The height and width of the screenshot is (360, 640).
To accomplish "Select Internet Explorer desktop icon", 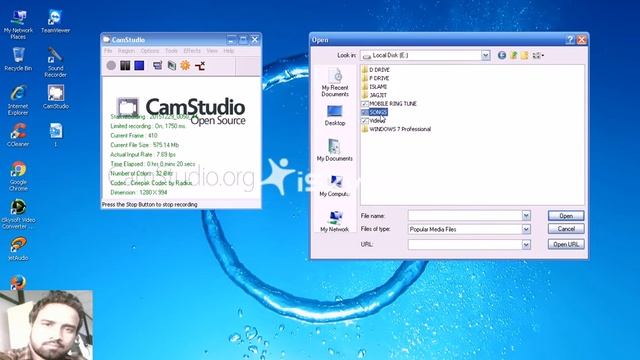I will click(18, 100).
